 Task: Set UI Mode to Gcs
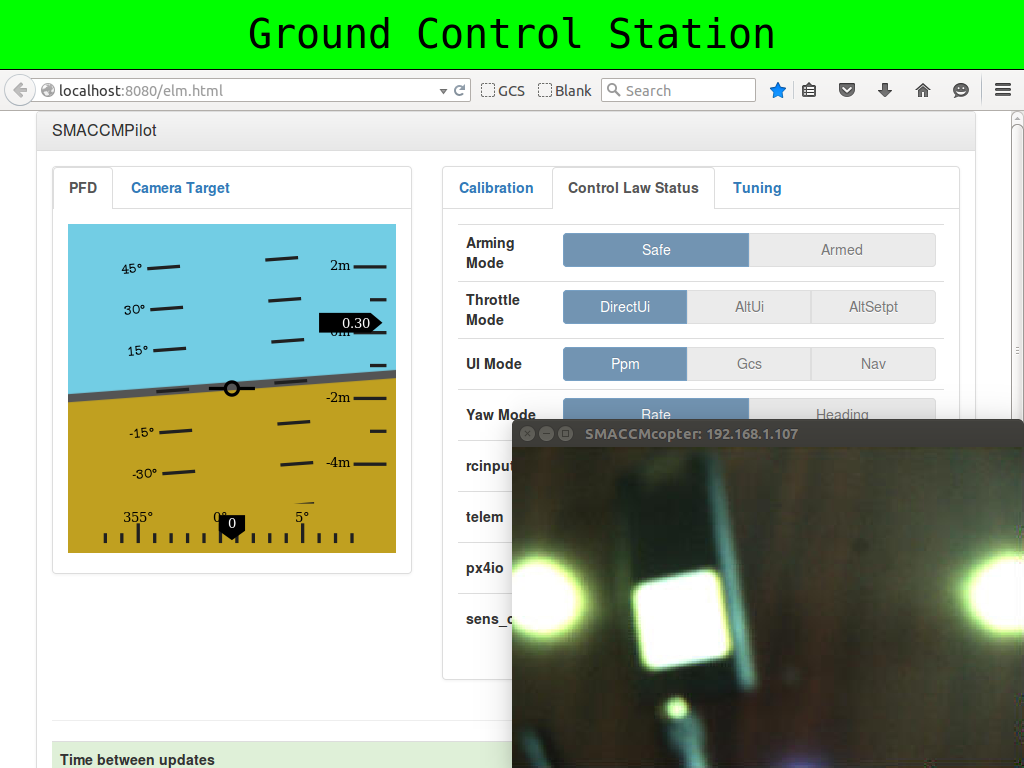point(749,364)
